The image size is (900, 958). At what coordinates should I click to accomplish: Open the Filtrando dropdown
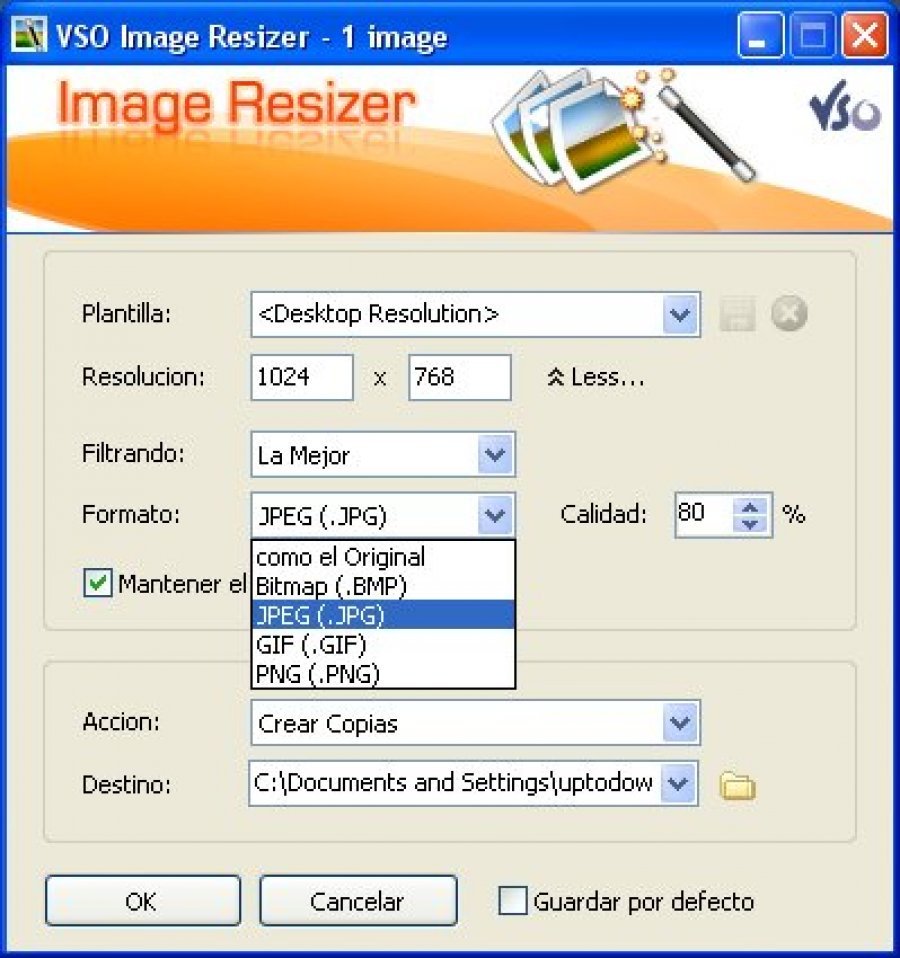(x=494, y=455)
